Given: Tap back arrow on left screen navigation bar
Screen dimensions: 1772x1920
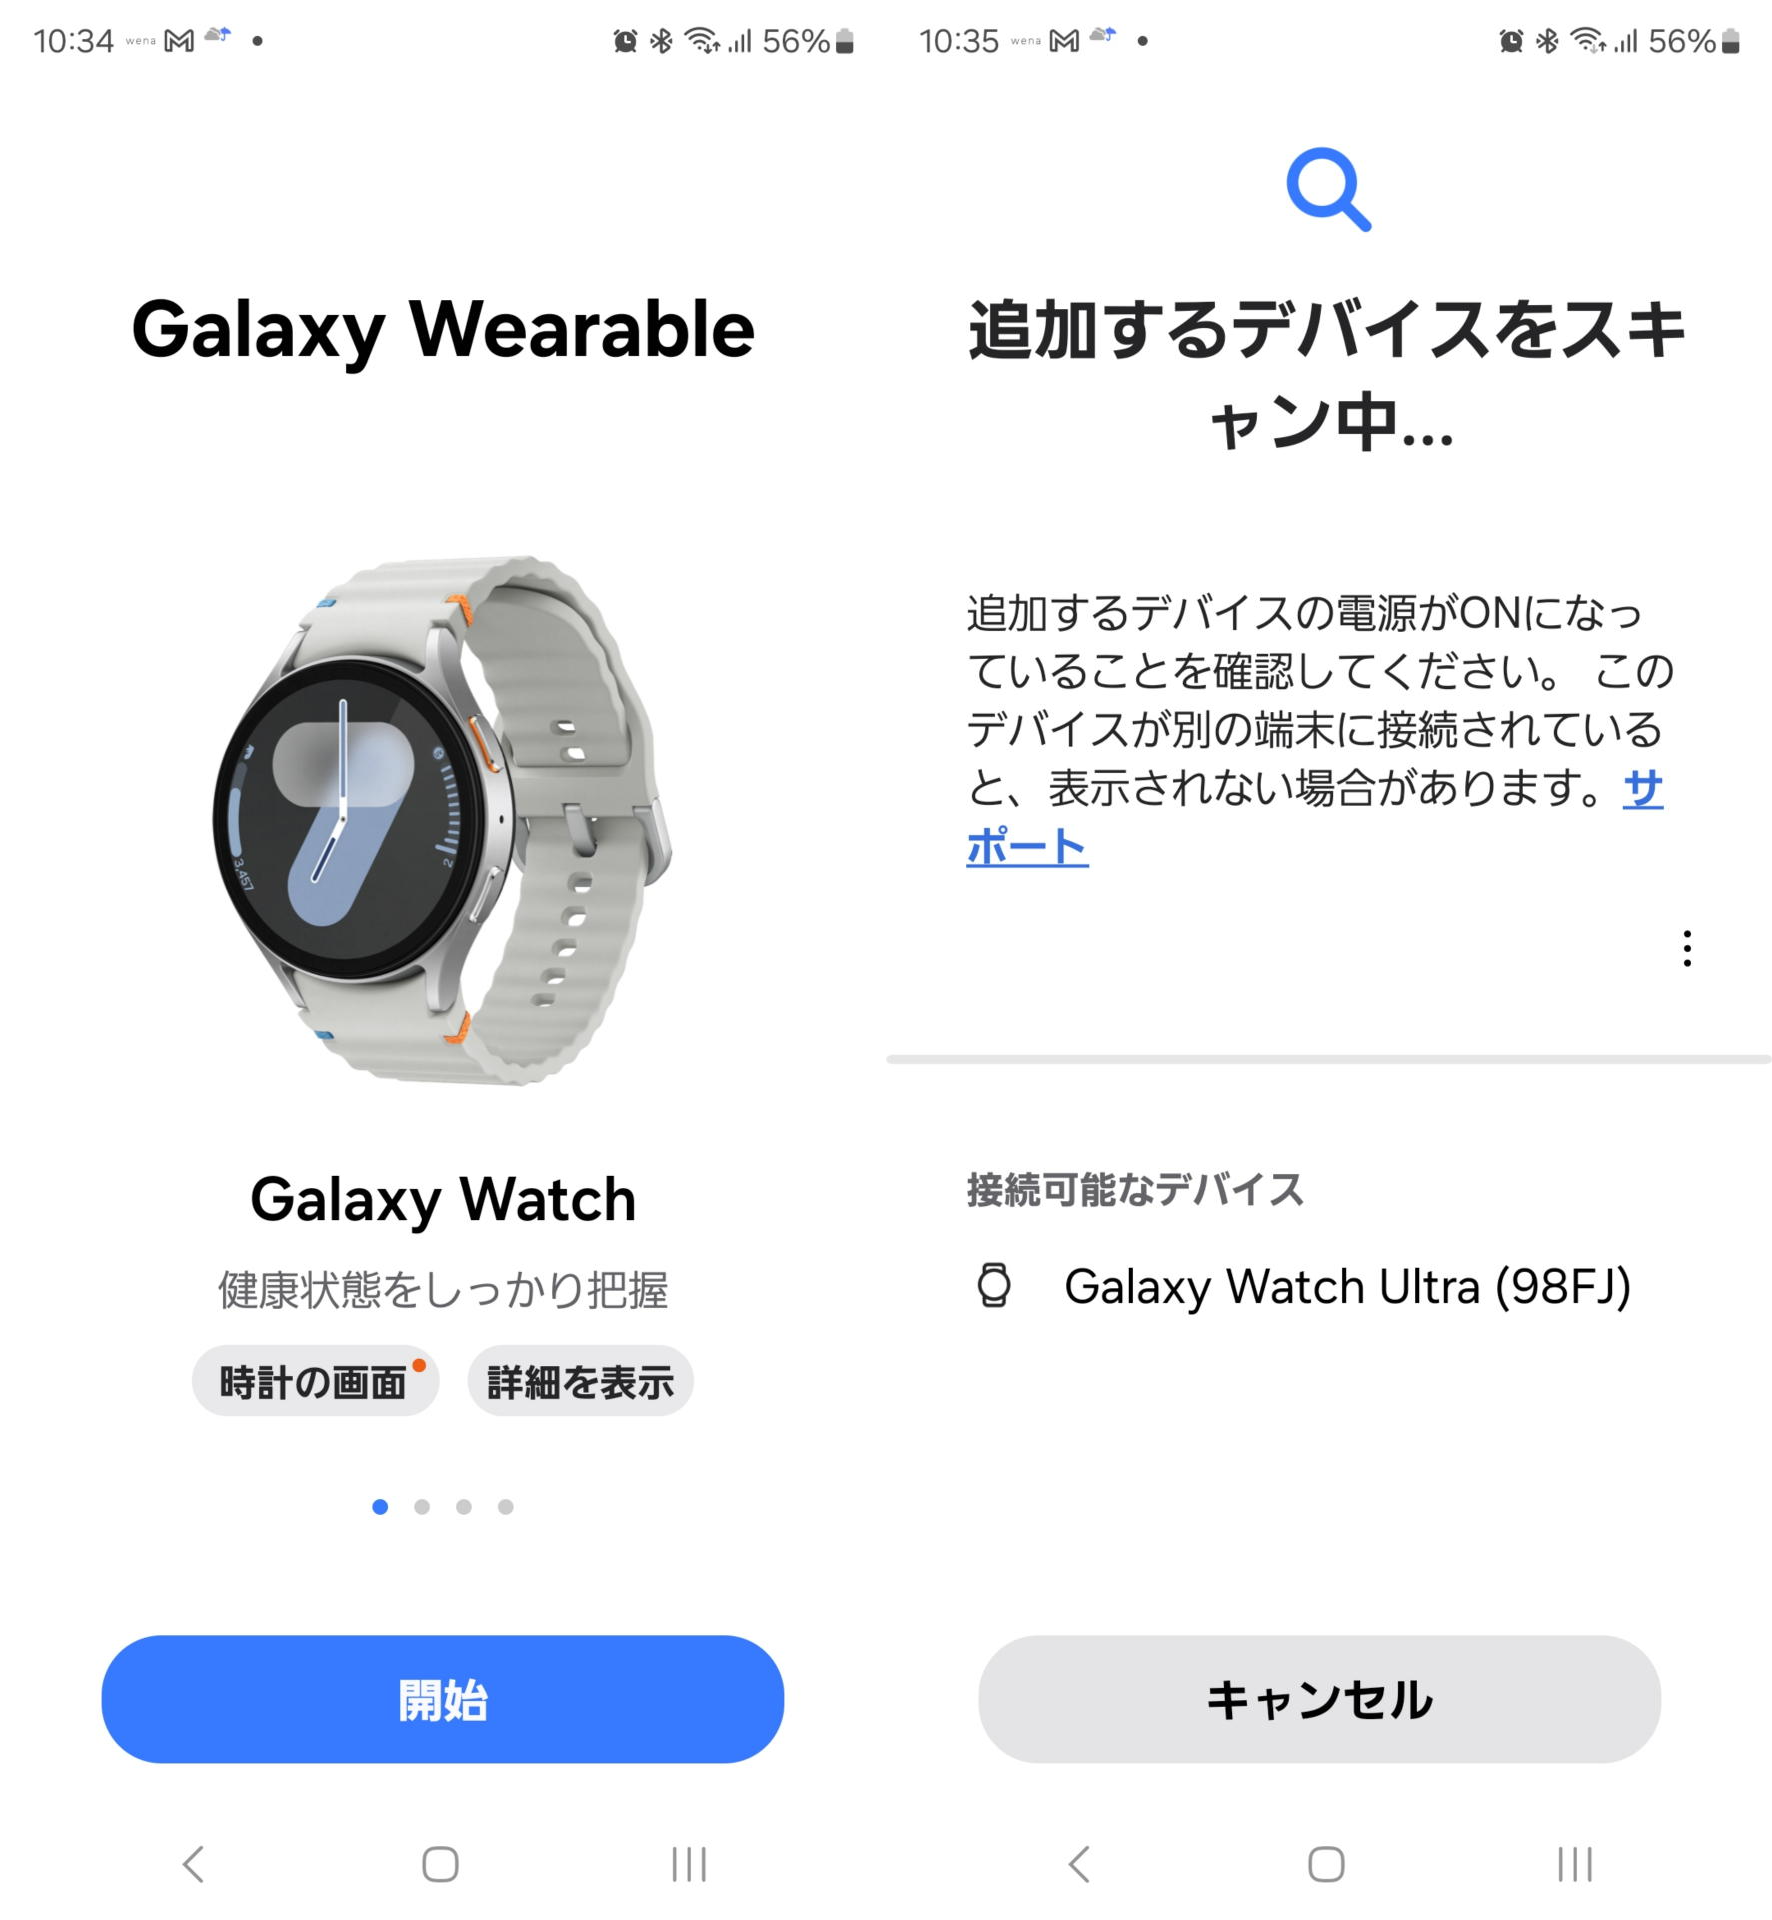Looking at the screenshot, I should [x=193, y=1864].
